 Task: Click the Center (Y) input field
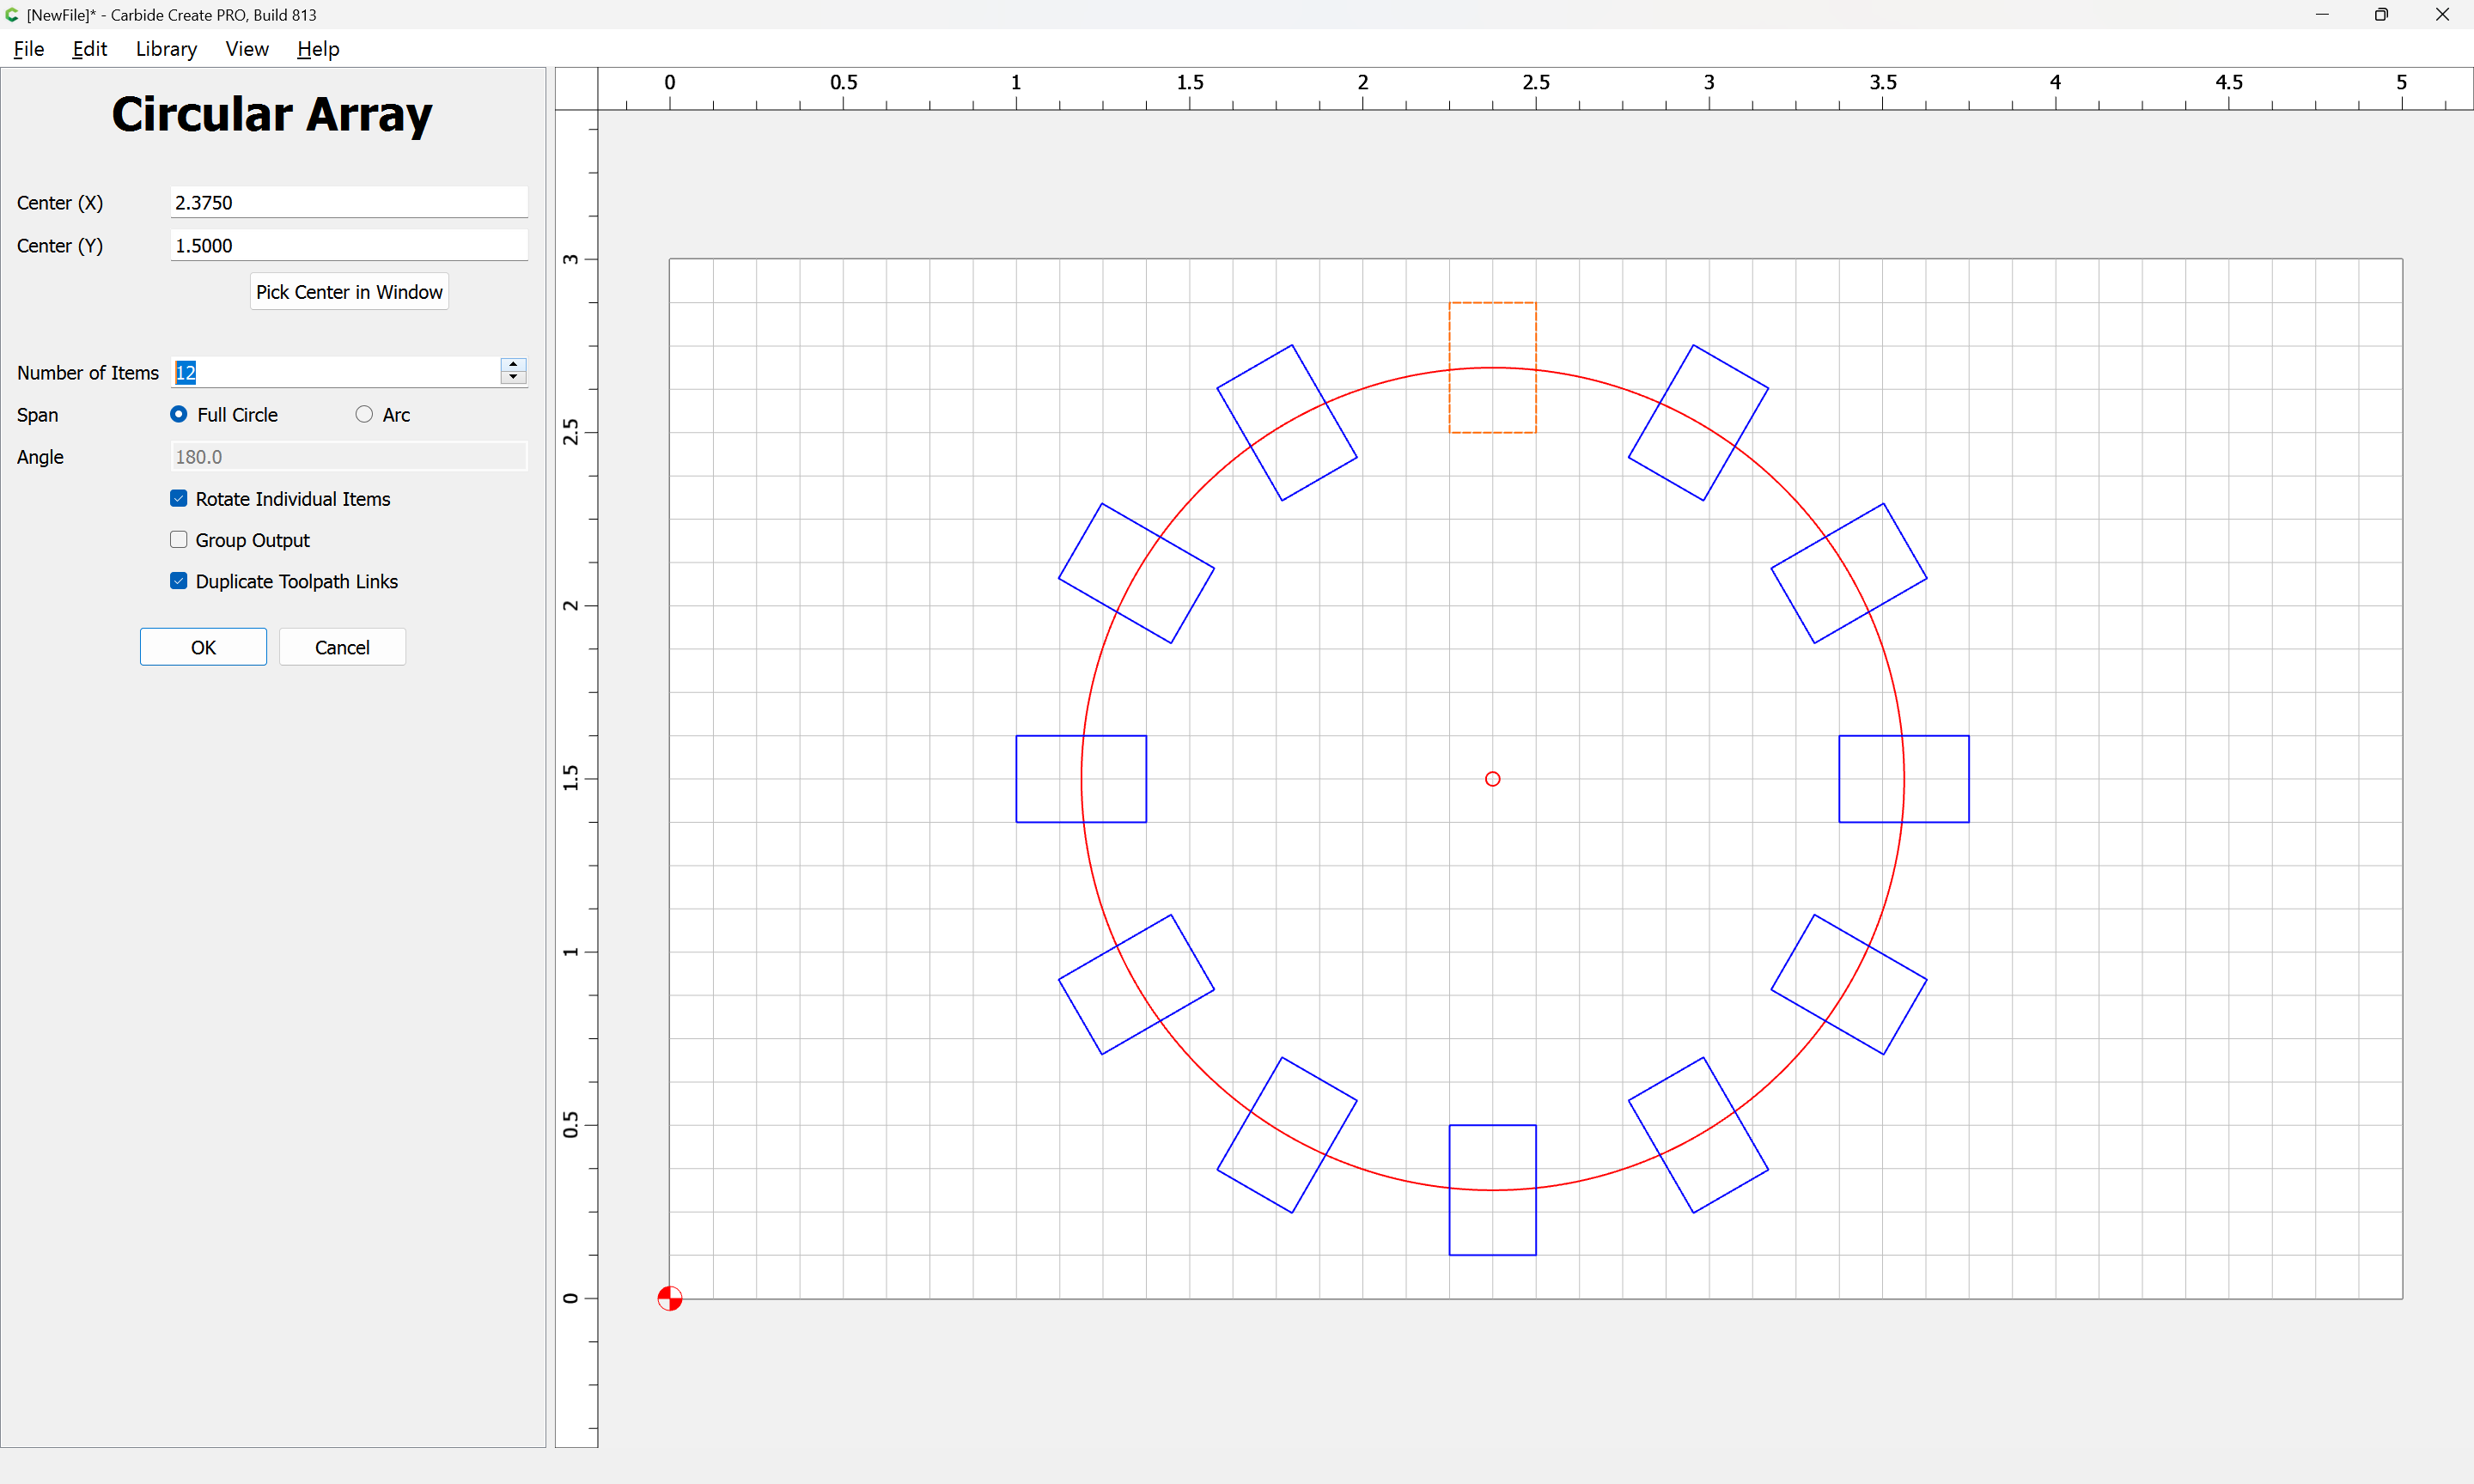click(349, 245)
